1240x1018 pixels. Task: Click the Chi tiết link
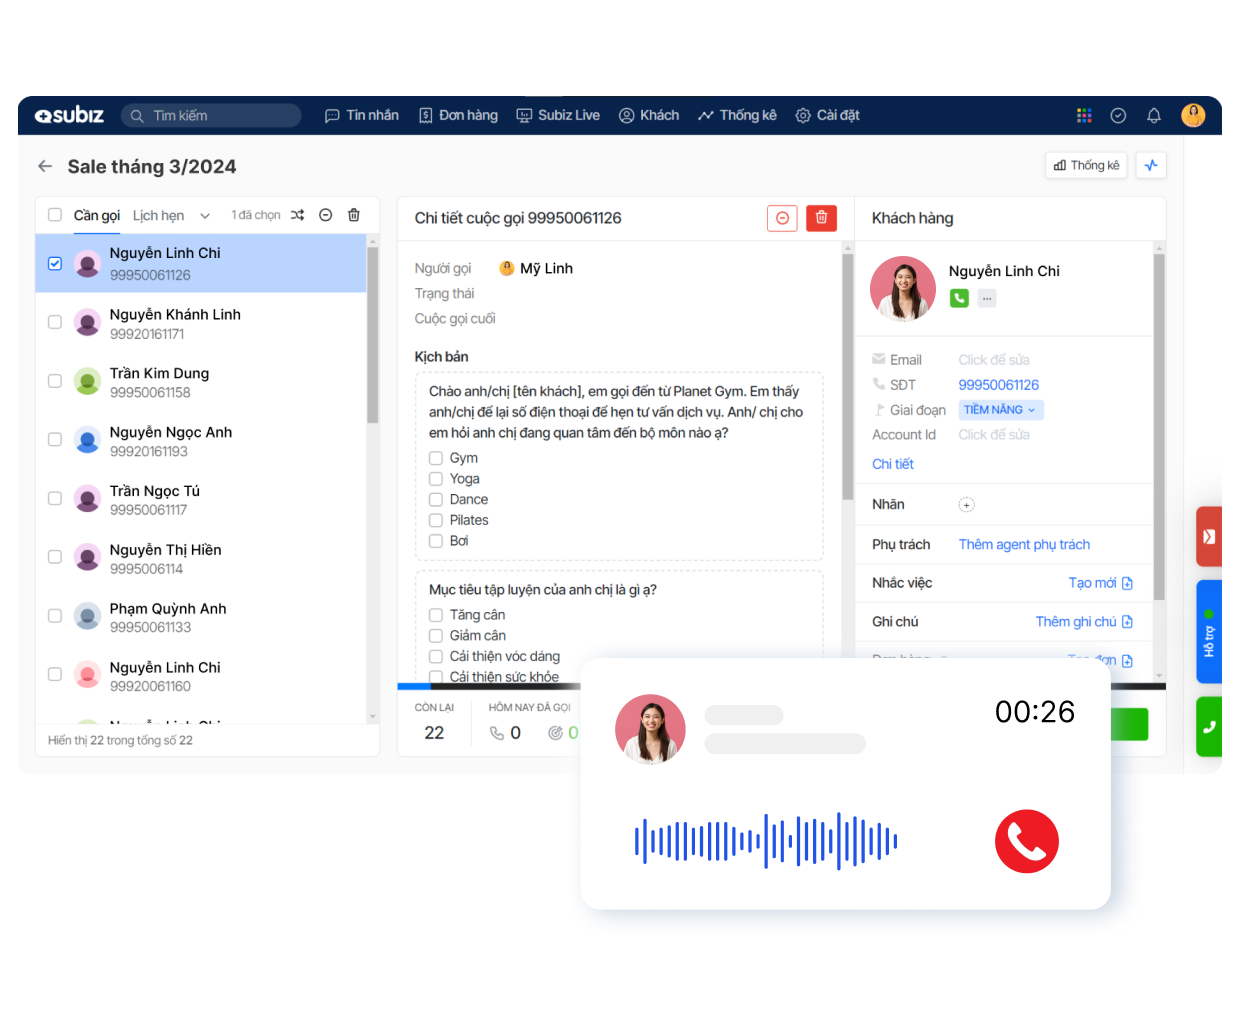pos(892,464)
